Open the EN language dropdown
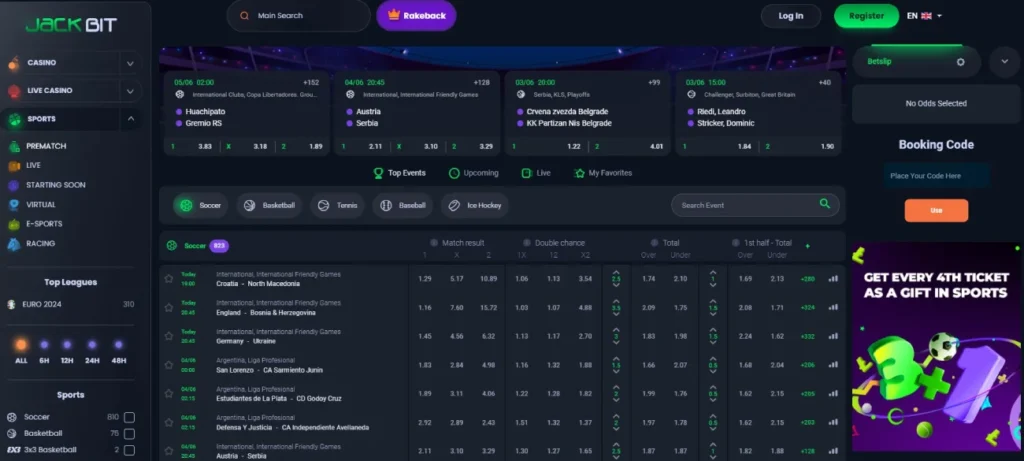 coord(924,16)
